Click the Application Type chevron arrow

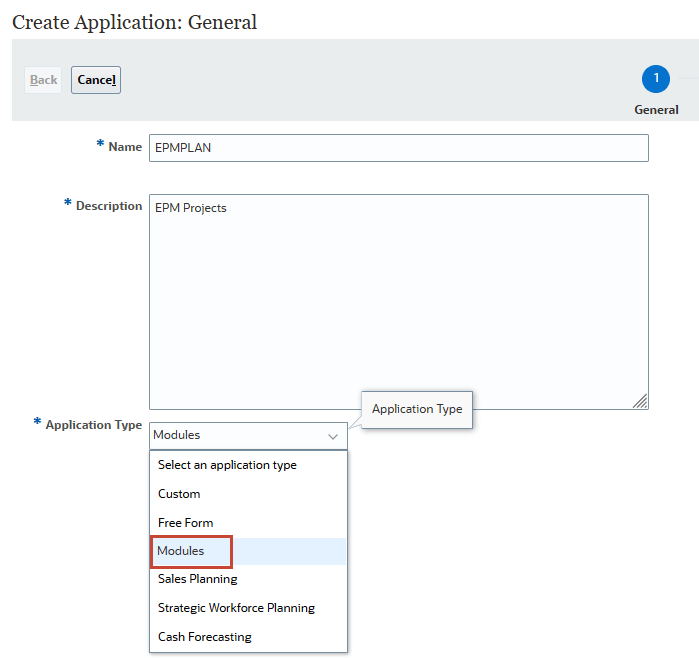pyautogui.click(x=333, y=436)
